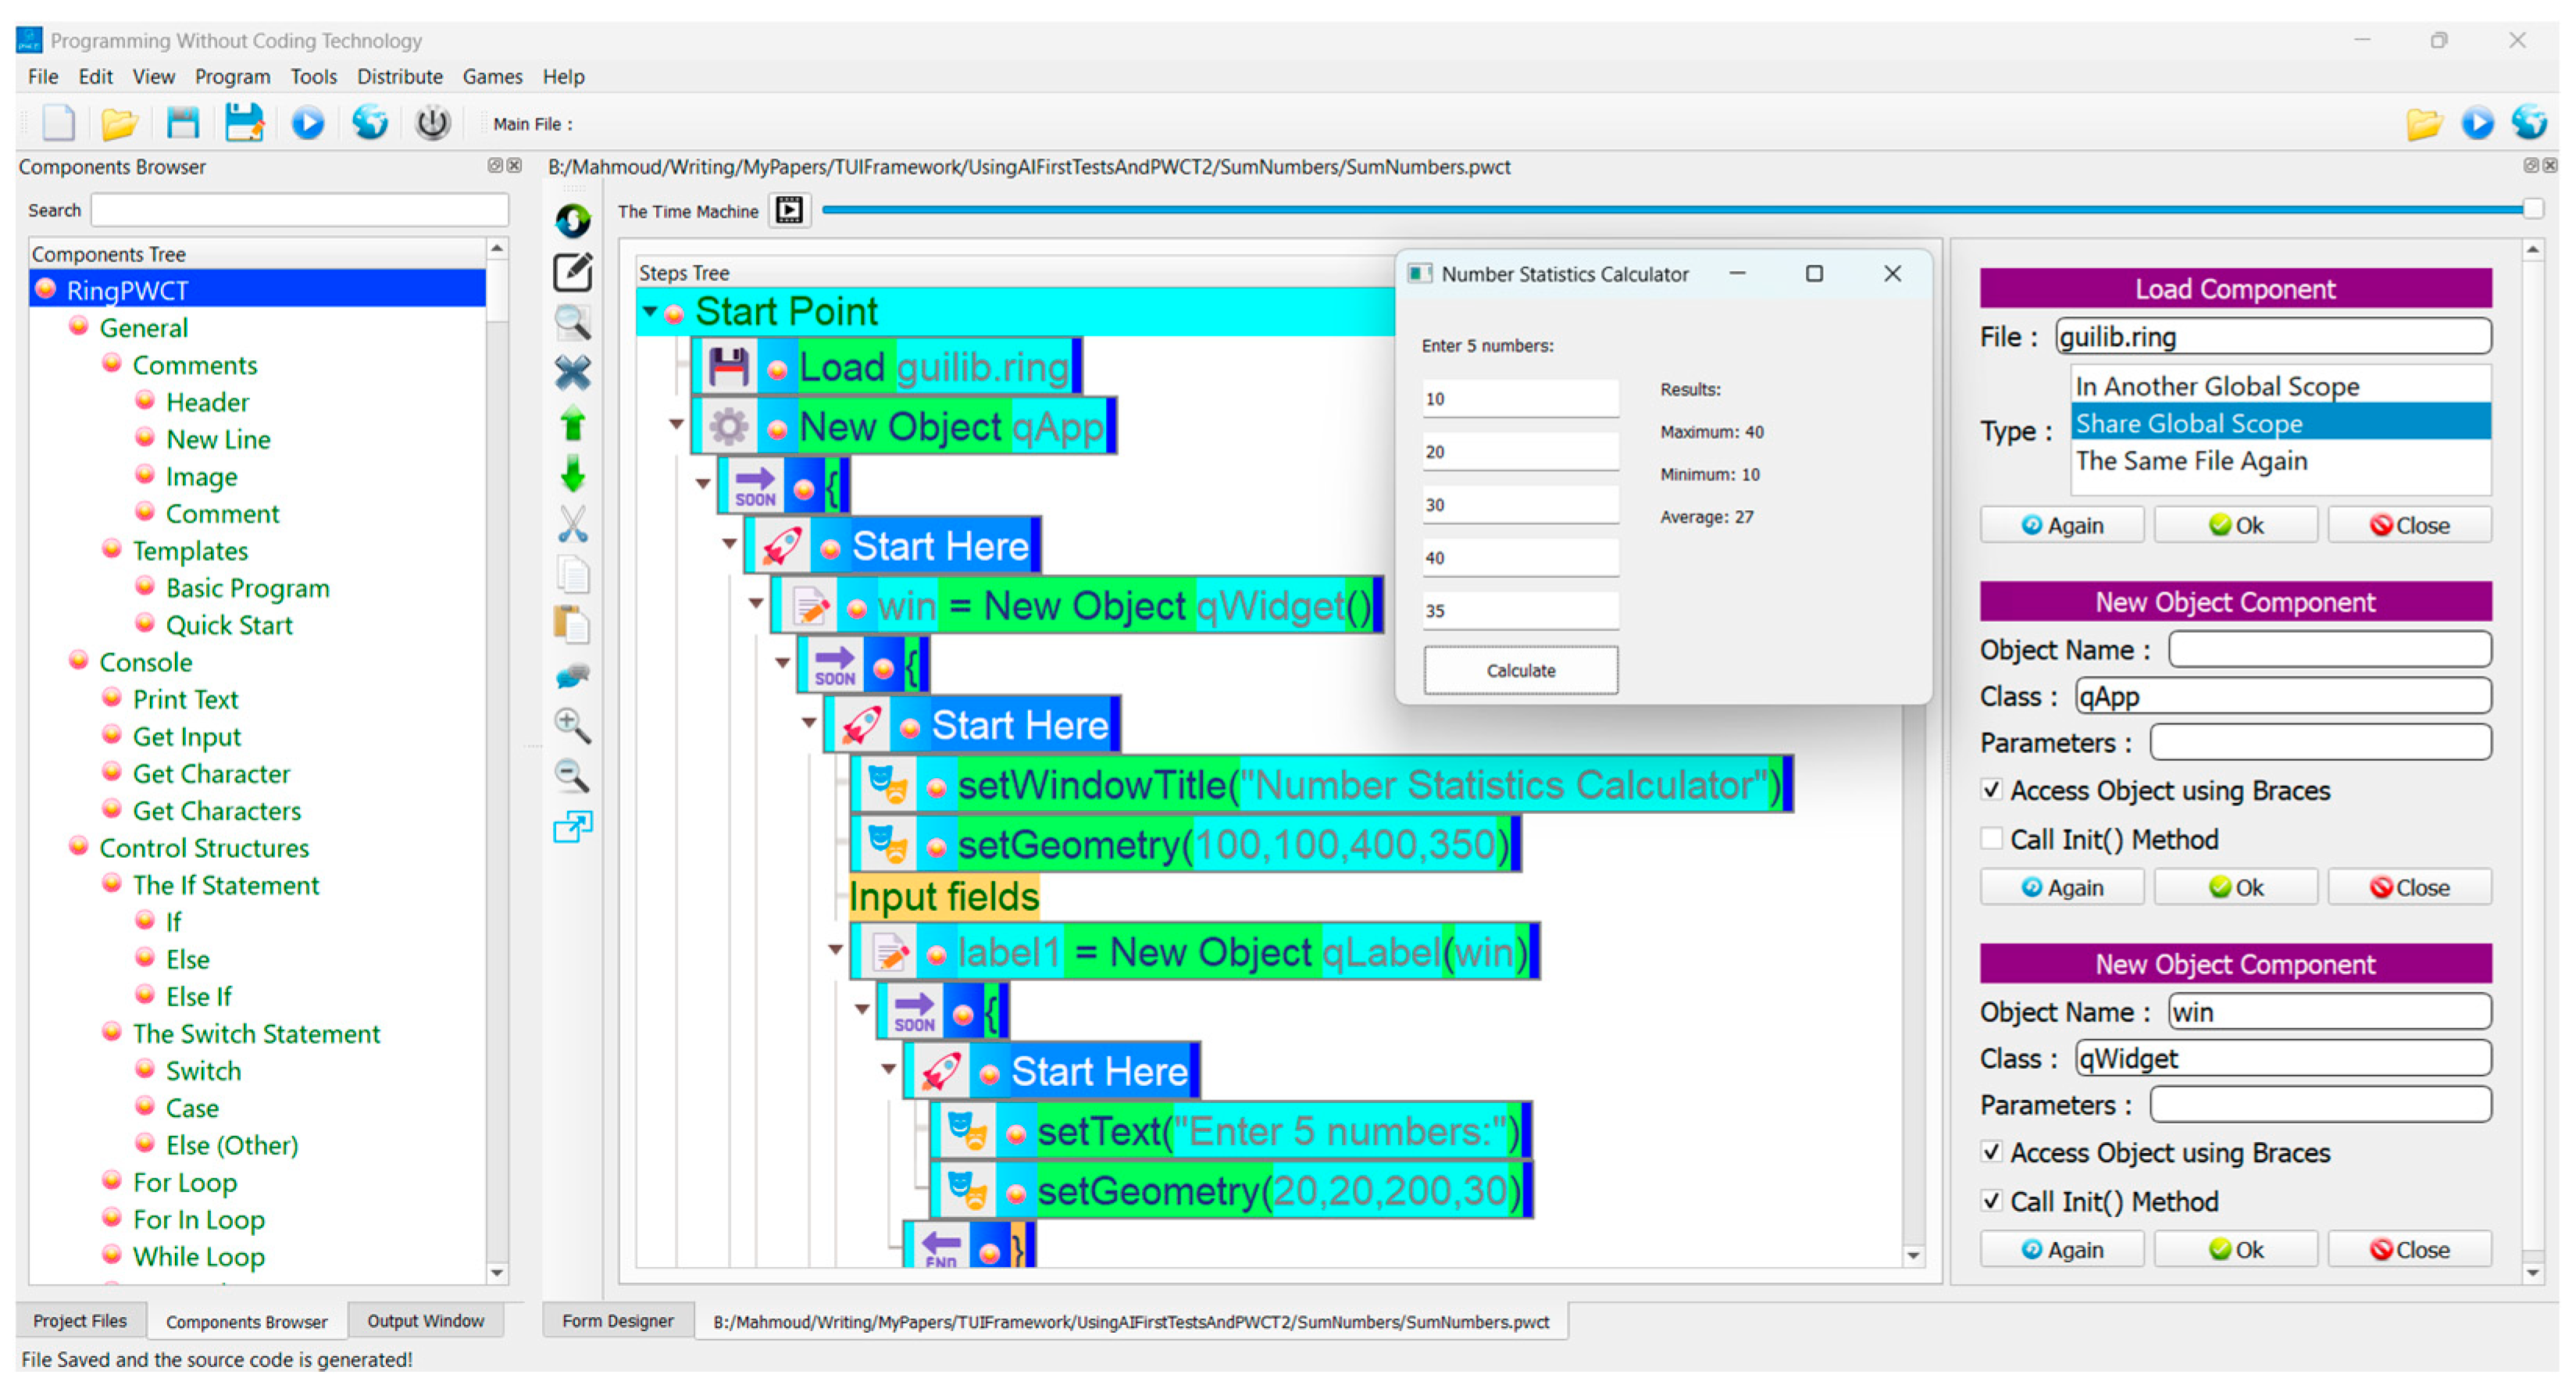The height and width of the screenshot is (1396, 2576).
Task: Click the blue X delete step icon
Action: (573, 373)
